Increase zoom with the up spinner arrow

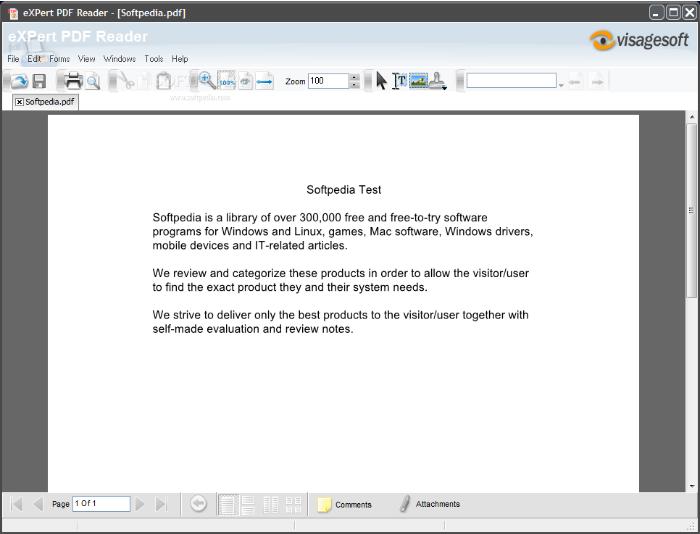tap(354, 77)
